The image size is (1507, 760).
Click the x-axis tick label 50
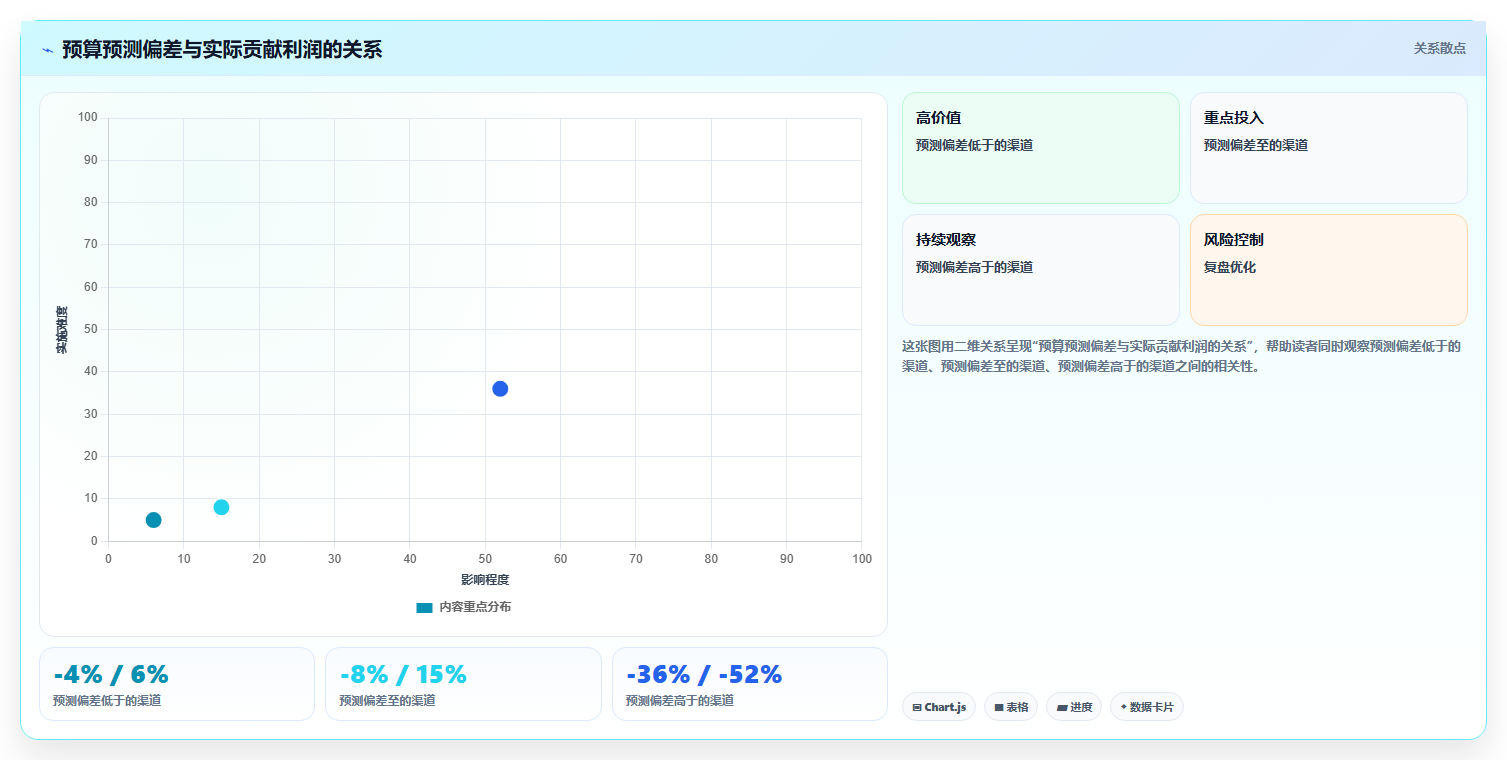(485, 558)
